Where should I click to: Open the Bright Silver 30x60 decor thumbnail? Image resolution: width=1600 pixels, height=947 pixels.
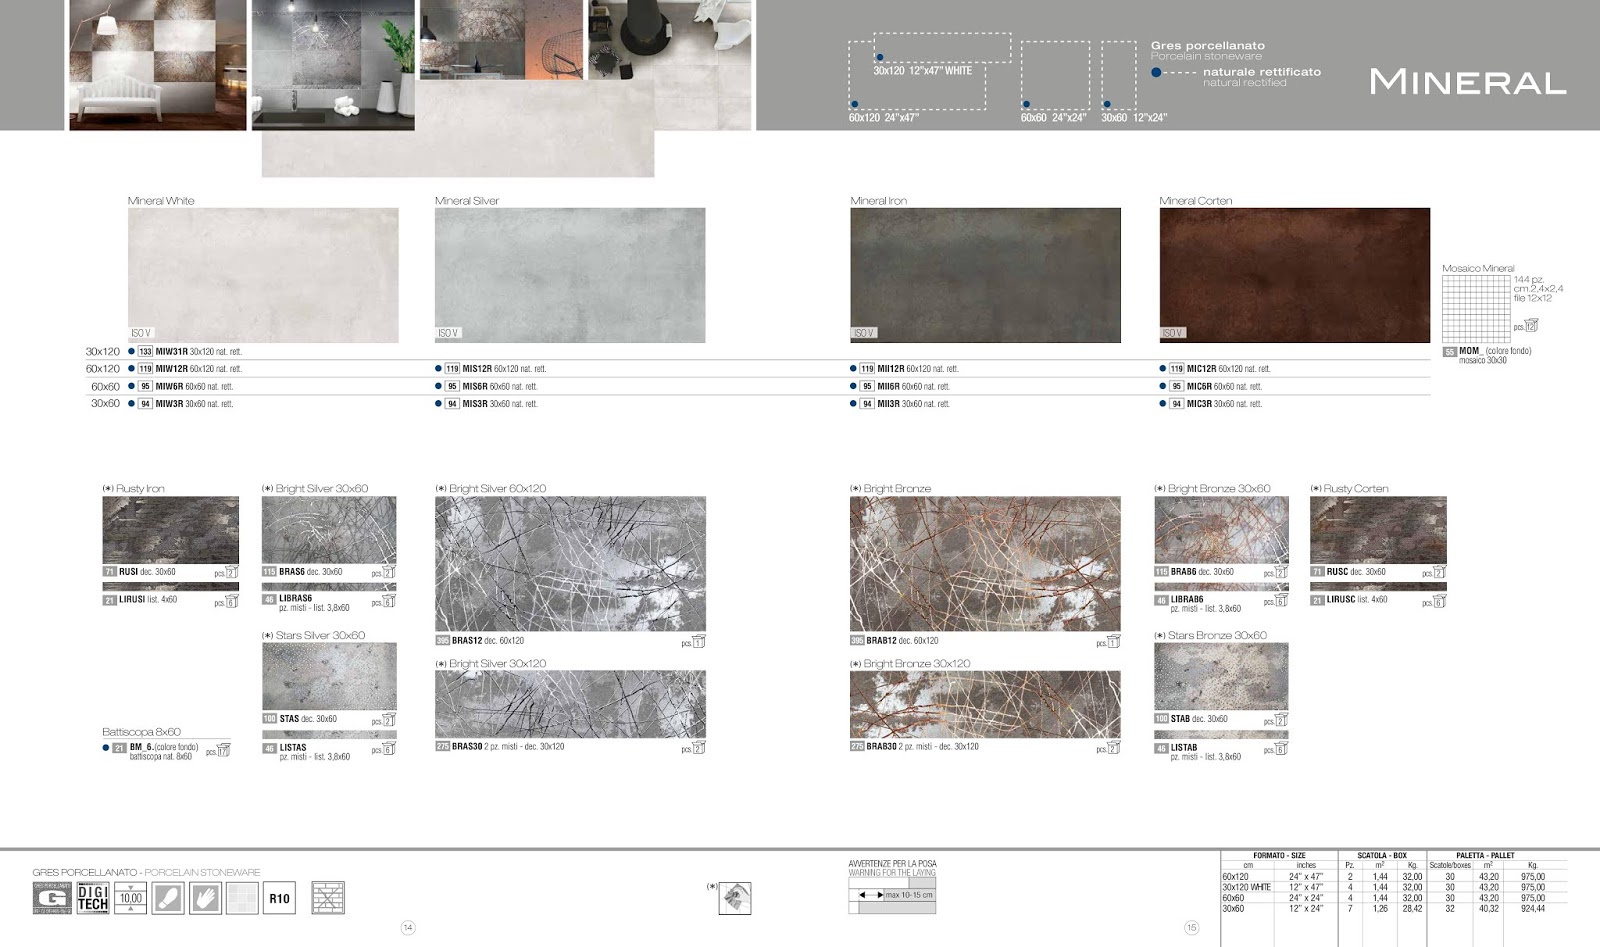point(329,530)
